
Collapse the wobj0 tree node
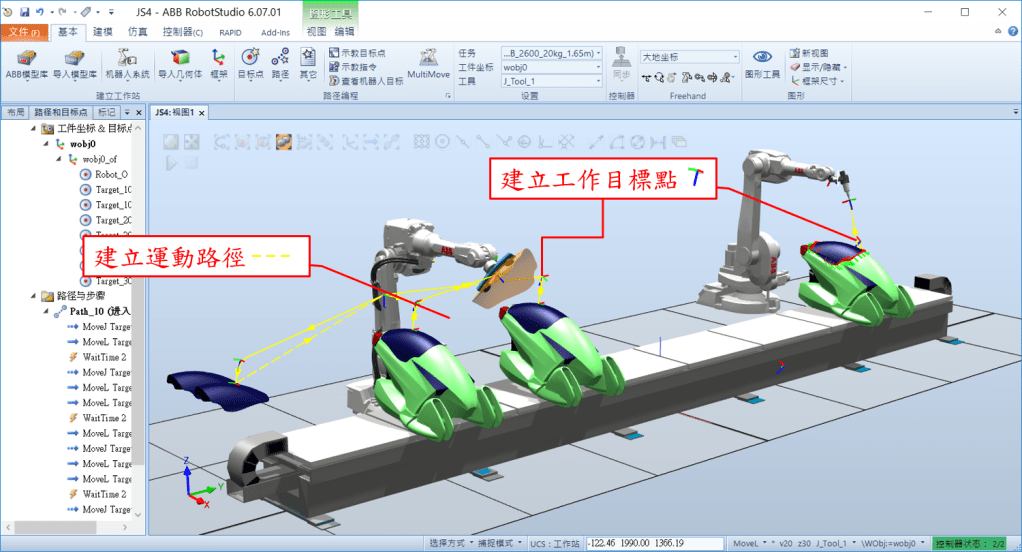[47, 144]
